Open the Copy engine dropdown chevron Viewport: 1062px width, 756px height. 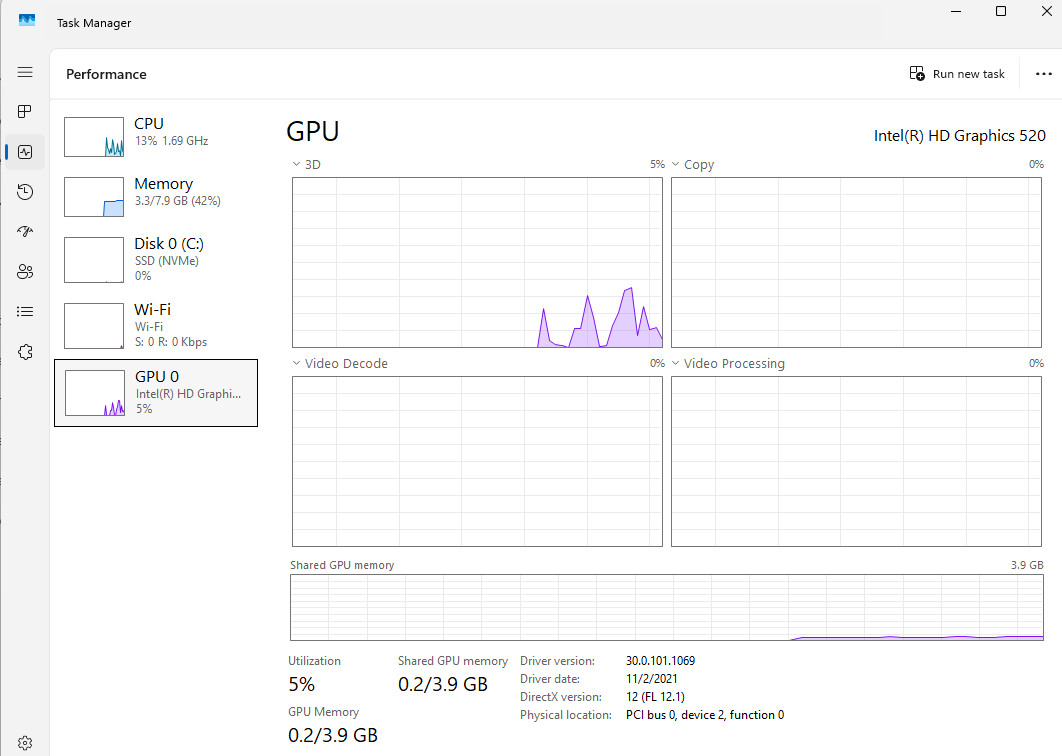pyautogui.click(x=675, y=165)
